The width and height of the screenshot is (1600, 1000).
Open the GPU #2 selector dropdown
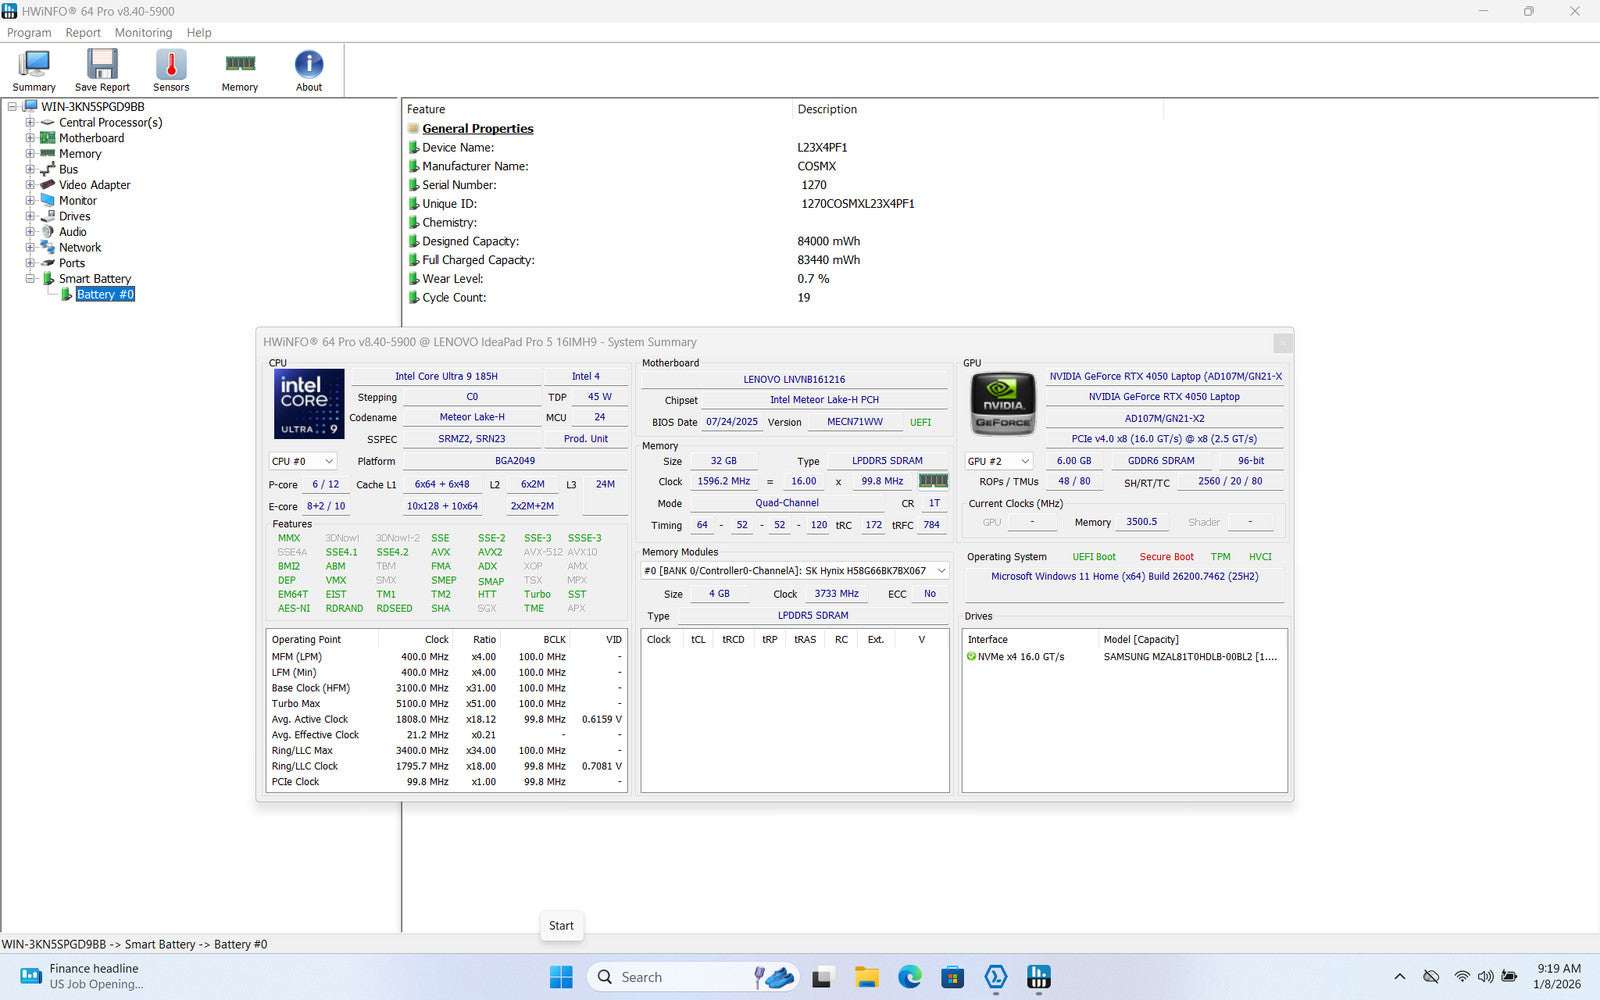(997, 461)
